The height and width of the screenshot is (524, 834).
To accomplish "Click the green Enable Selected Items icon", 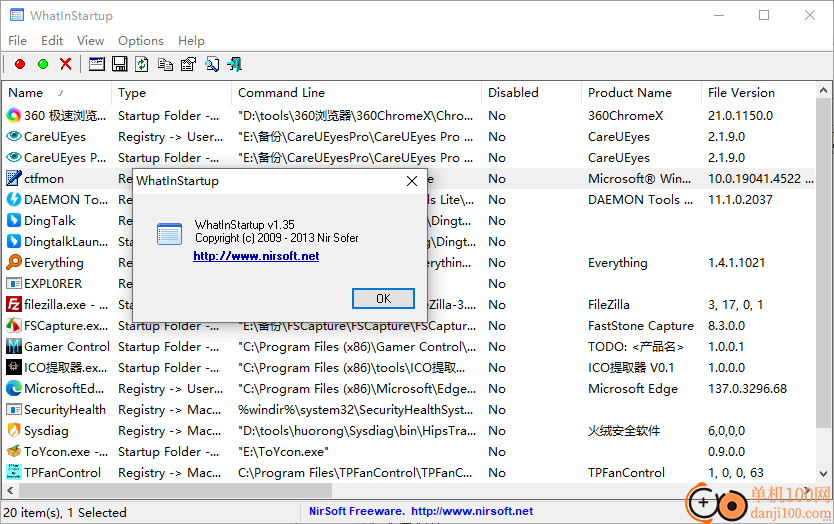I will click(43, 64).
